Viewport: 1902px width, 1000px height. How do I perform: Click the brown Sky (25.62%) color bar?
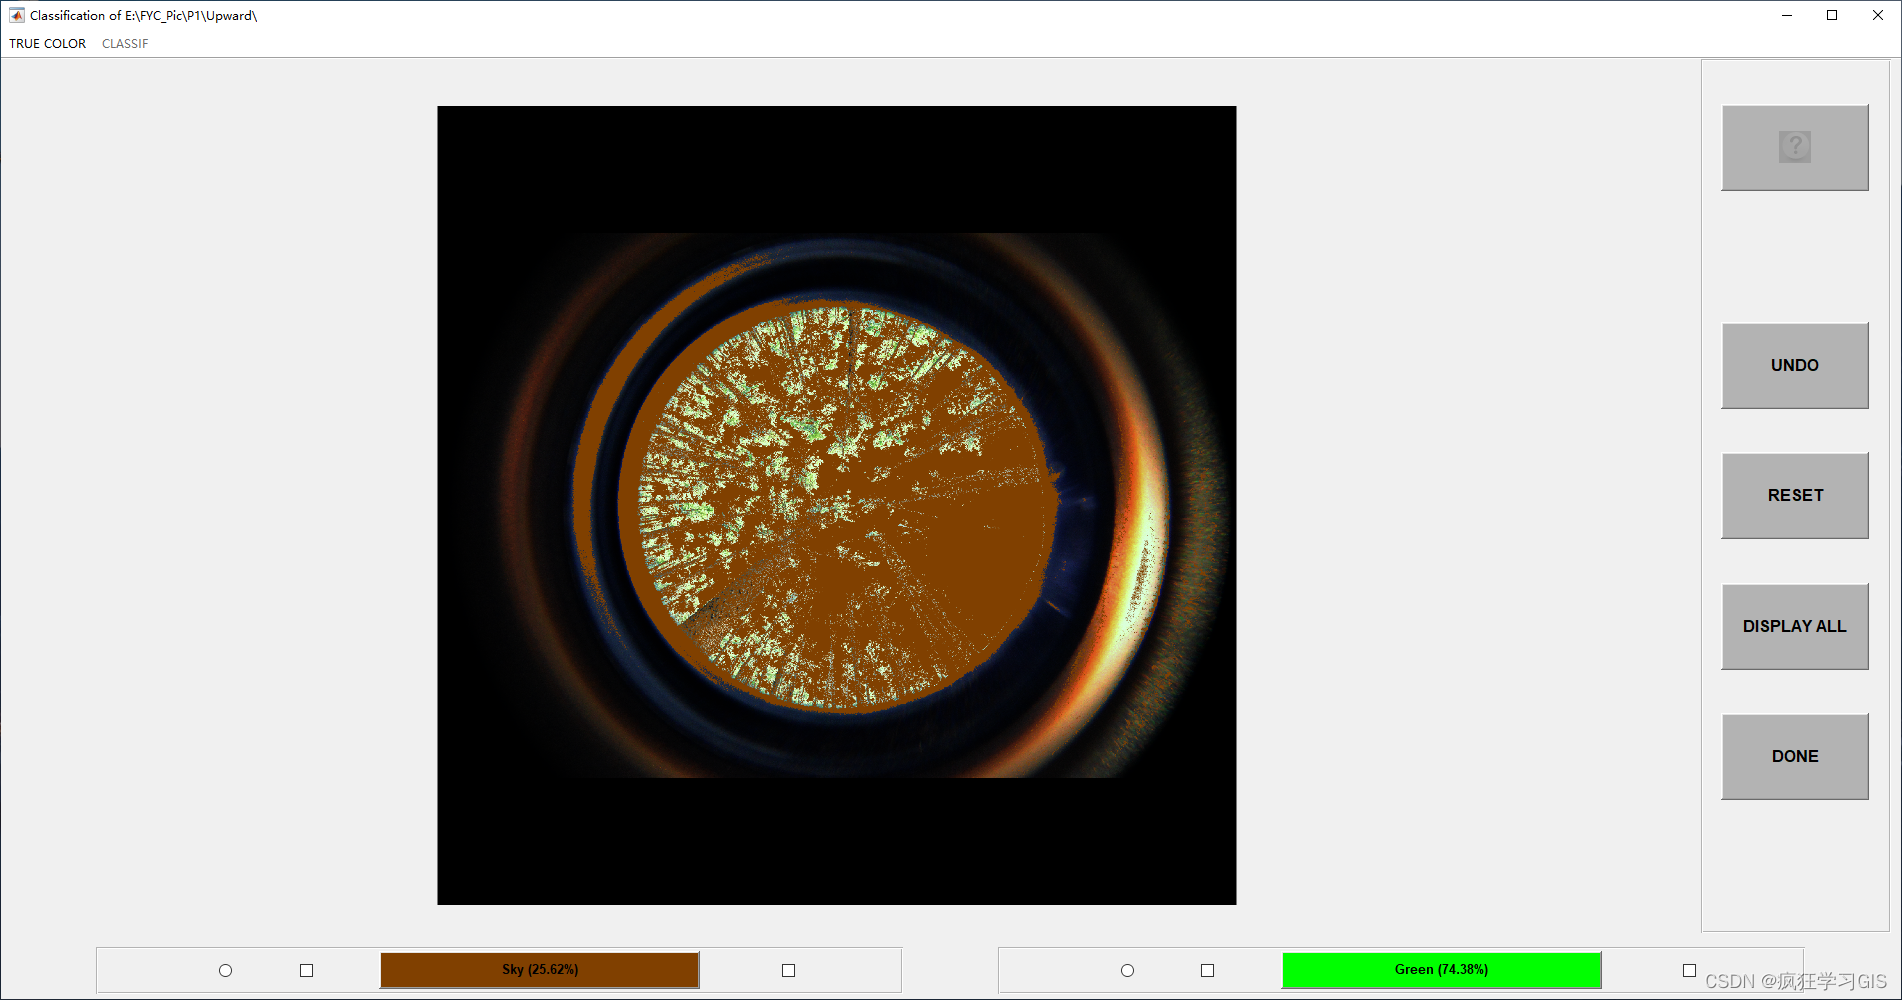click(539, 969)
